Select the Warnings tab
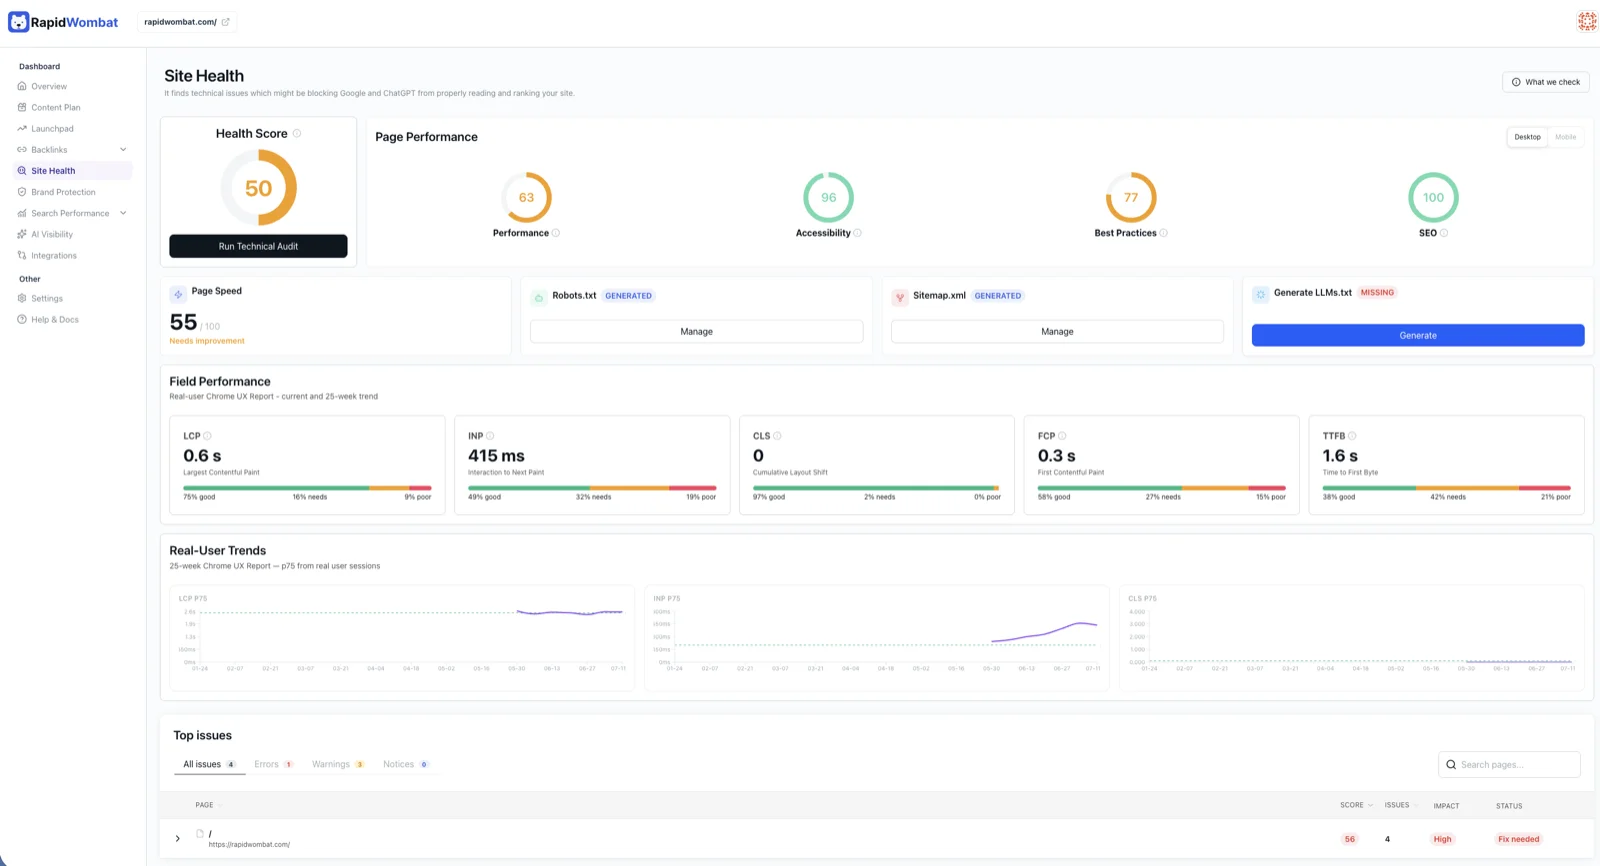1600x866 pixels. (338, 764)
